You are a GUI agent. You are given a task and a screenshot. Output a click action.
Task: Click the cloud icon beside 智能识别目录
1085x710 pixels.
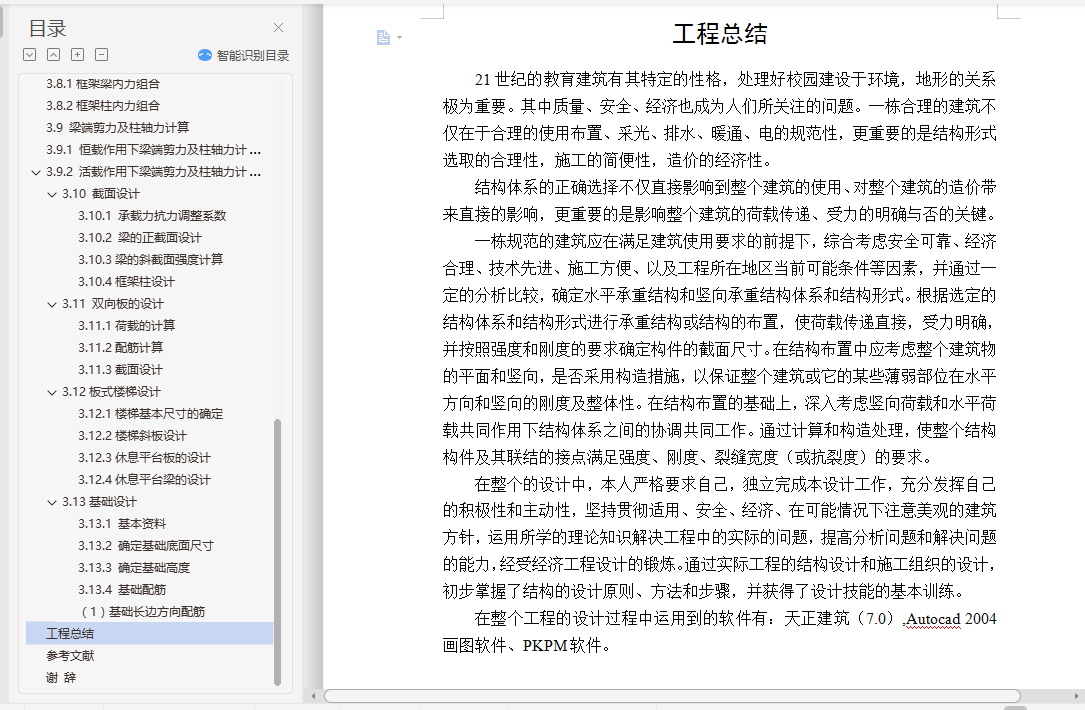205,55
